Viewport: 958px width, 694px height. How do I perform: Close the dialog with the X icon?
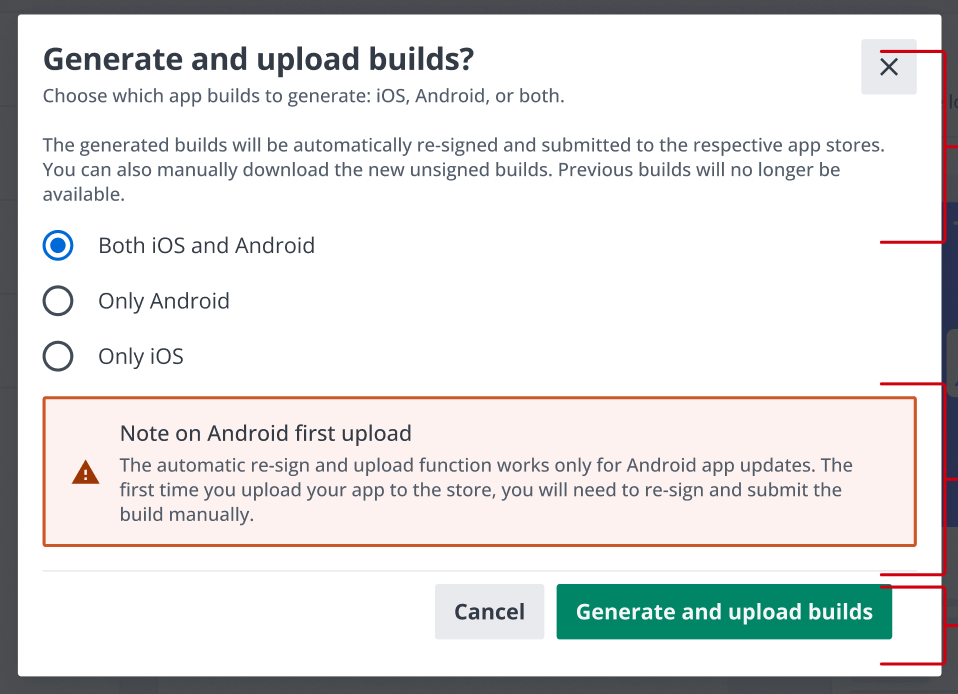click(888, 67)
